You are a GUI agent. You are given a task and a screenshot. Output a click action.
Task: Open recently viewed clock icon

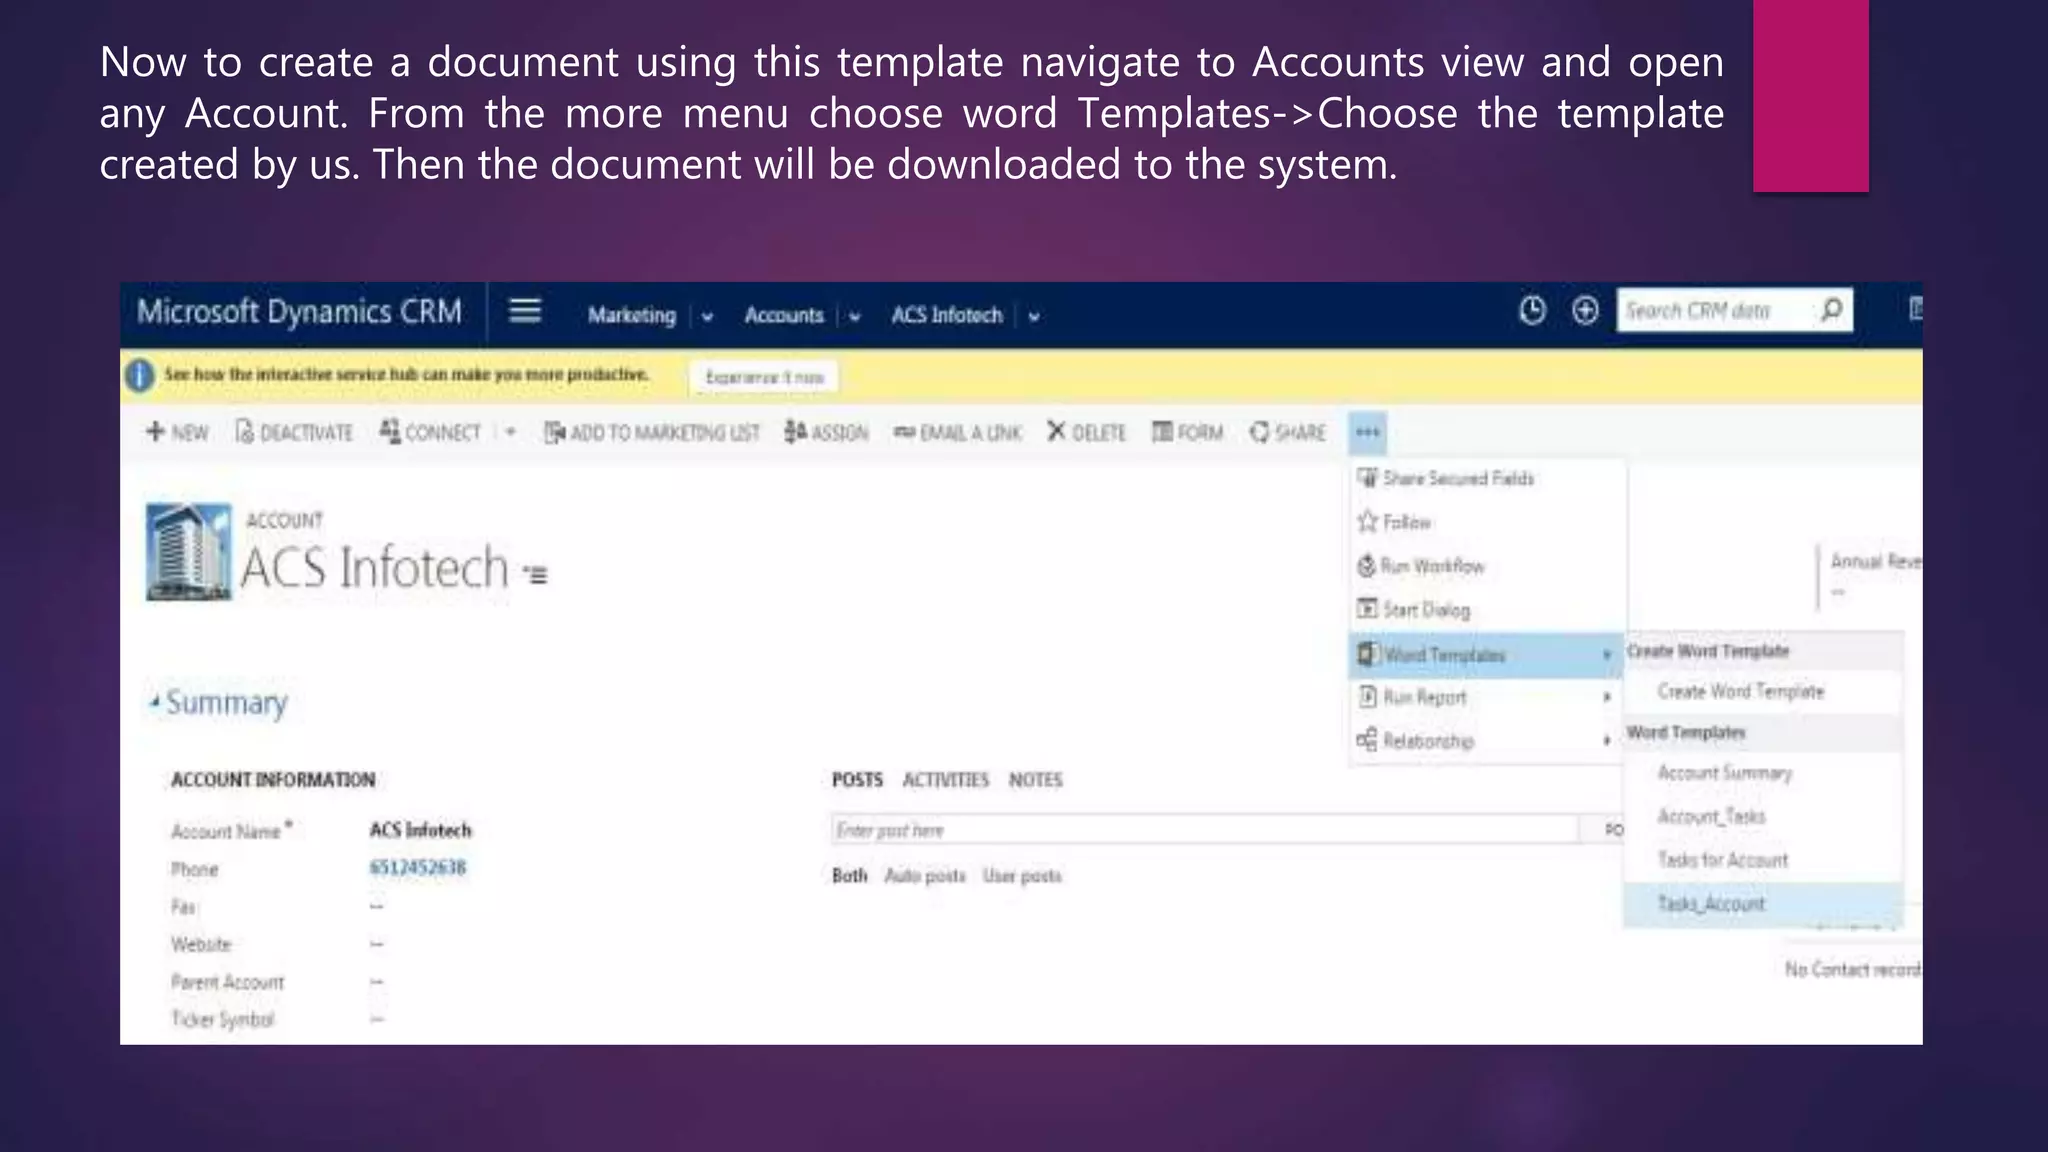tap(1531, 311)
